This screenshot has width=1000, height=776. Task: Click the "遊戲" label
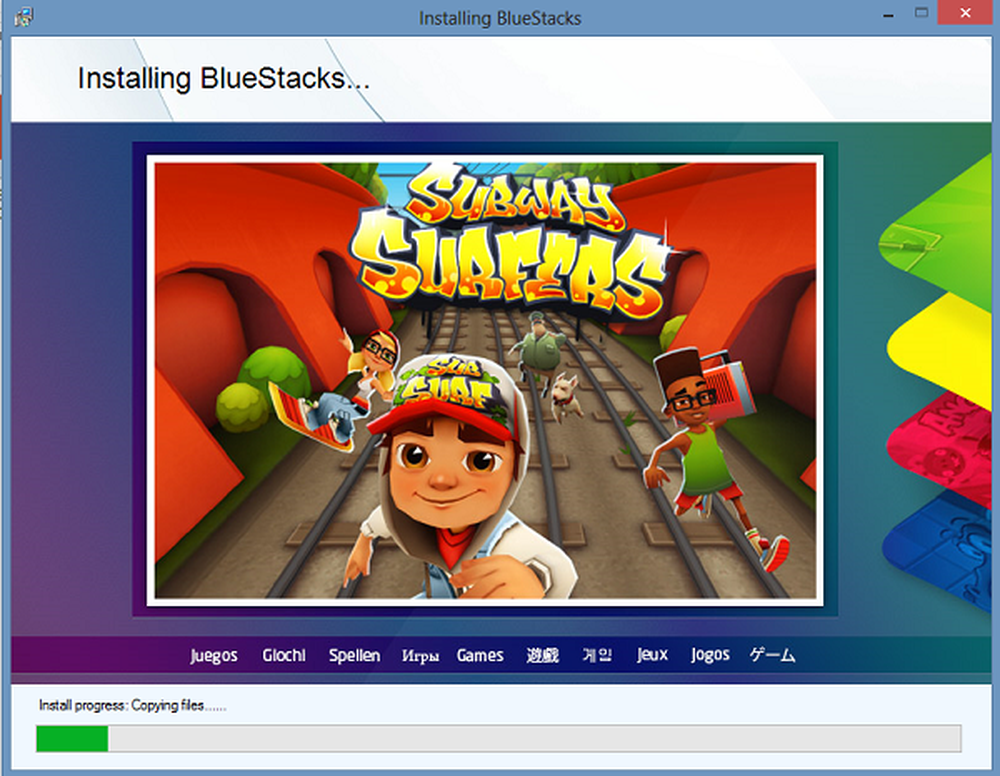(x=543, y=655)
